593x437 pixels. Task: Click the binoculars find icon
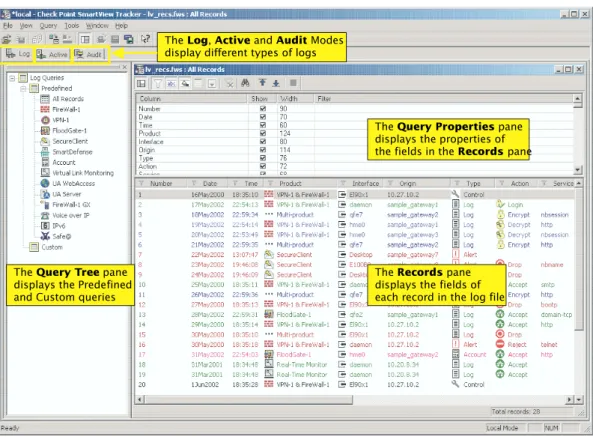tap(245, 83)
